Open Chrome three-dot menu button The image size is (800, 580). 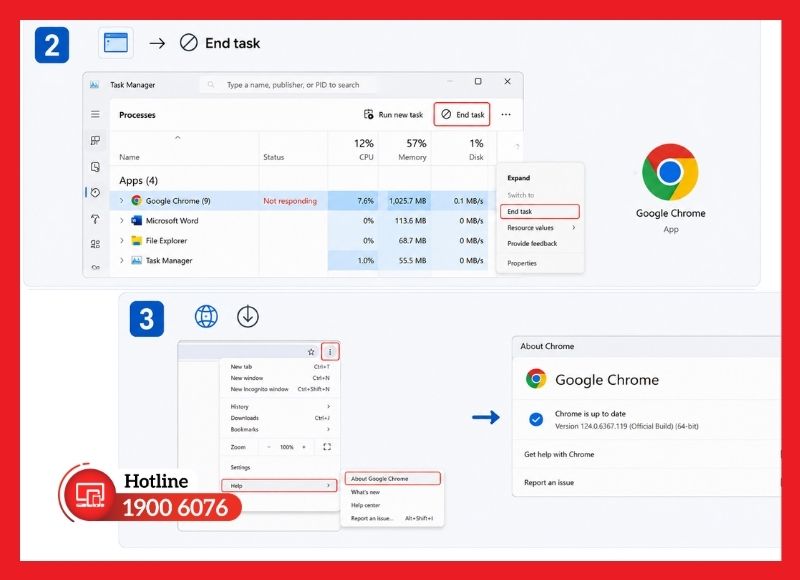point(330,352)
